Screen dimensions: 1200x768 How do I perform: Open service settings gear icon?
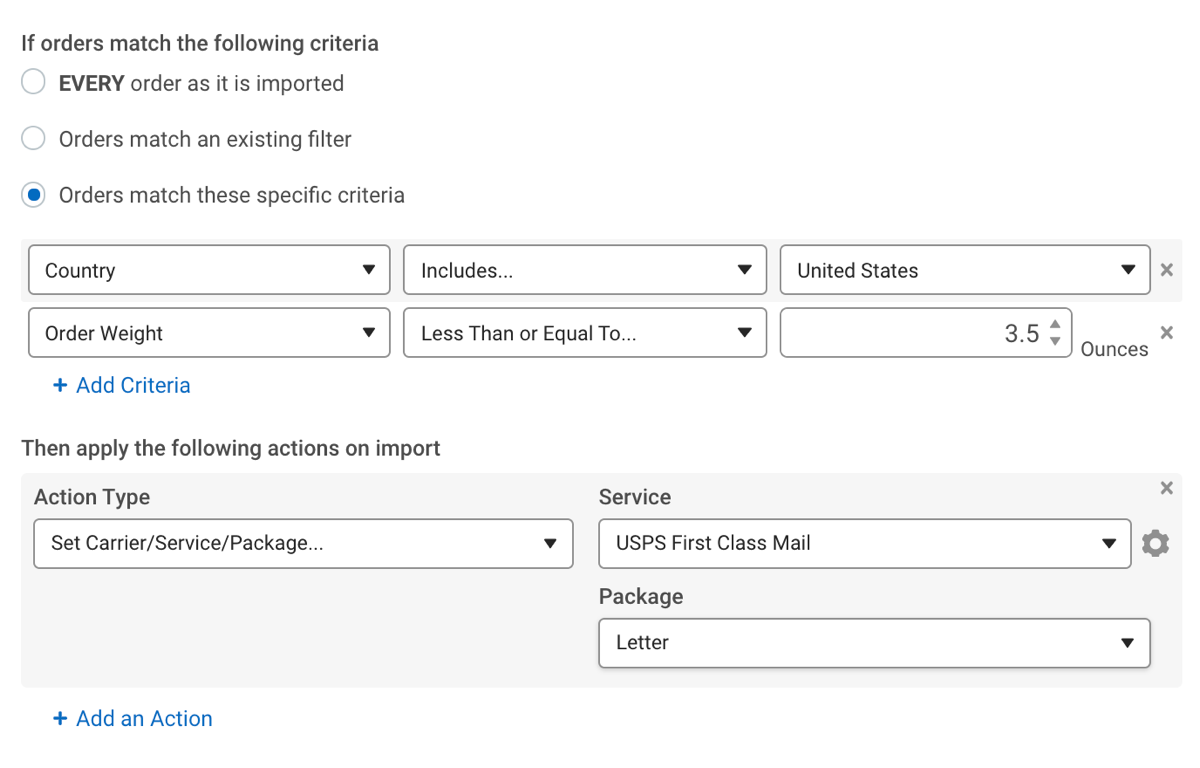pos(1155,543)
